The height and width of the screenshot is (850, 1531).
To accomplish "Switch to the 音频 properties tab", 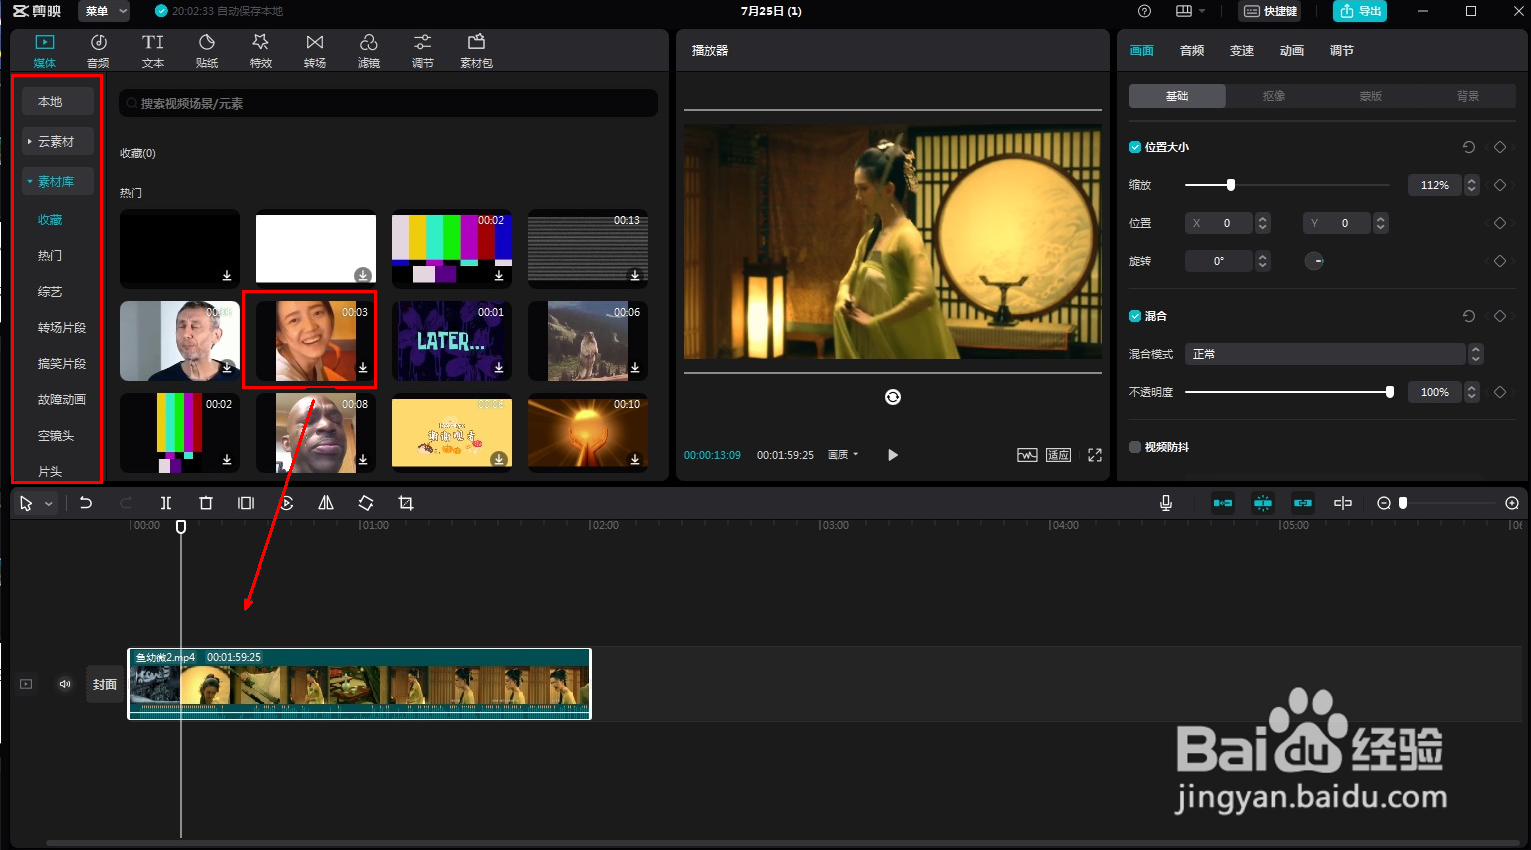I will coord(1192,51).
